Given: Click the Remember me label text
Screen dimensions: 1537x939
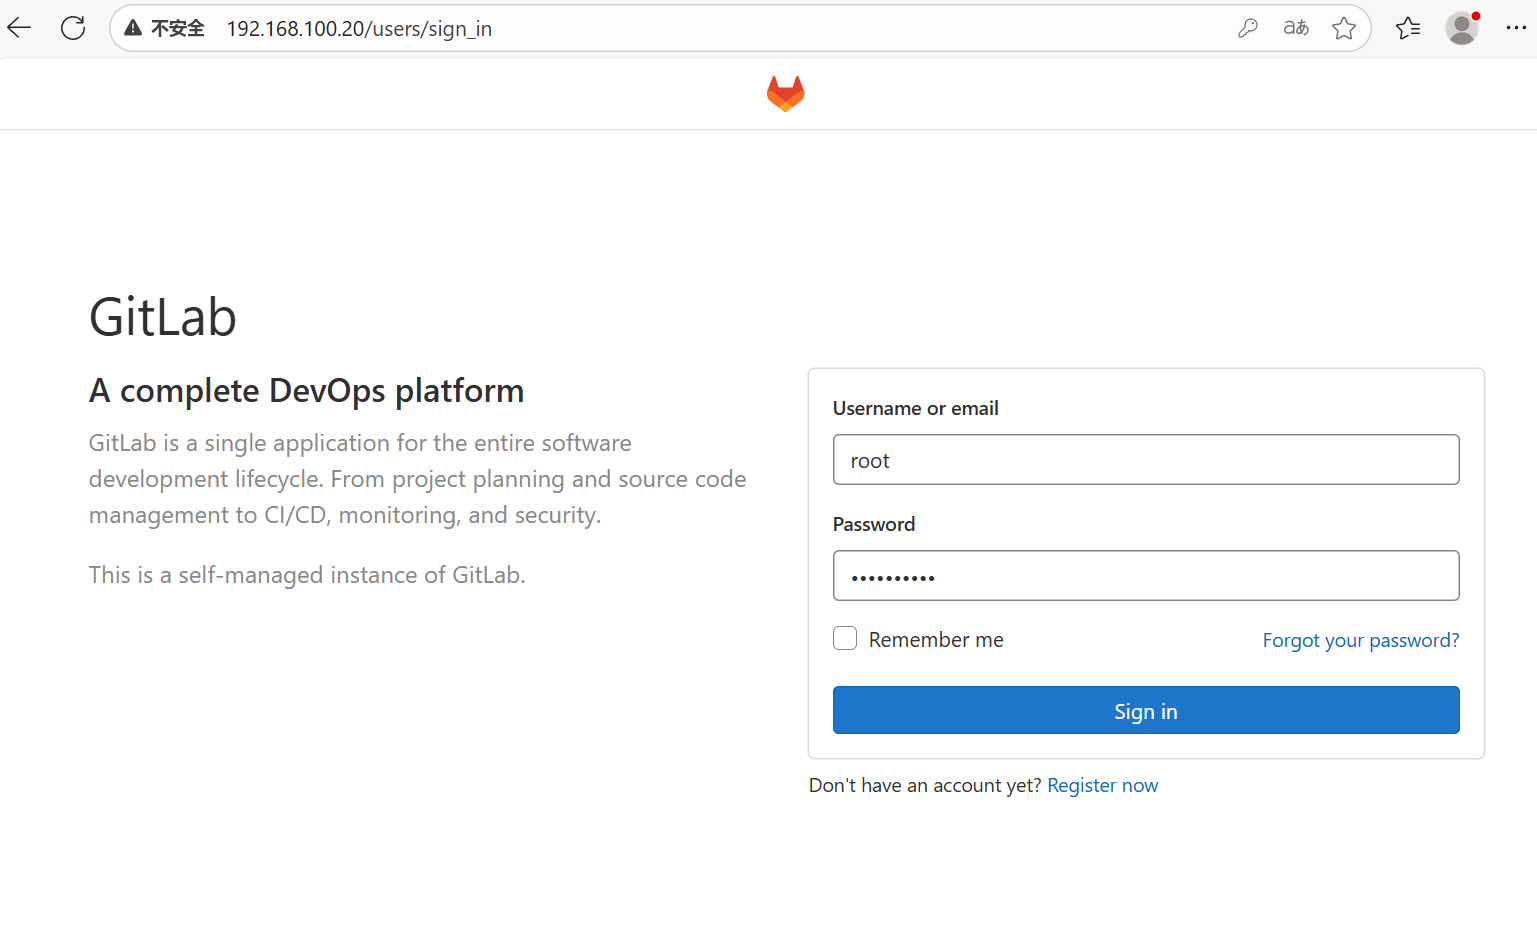Looking at the screenshot, I should tap(936, 640).
